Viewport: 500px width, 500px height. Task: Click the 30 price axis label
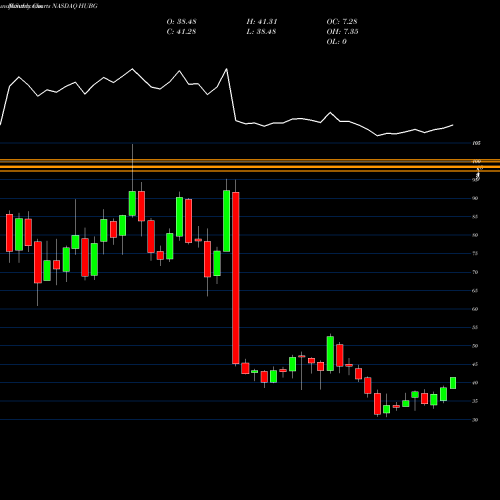click(475, 420)
